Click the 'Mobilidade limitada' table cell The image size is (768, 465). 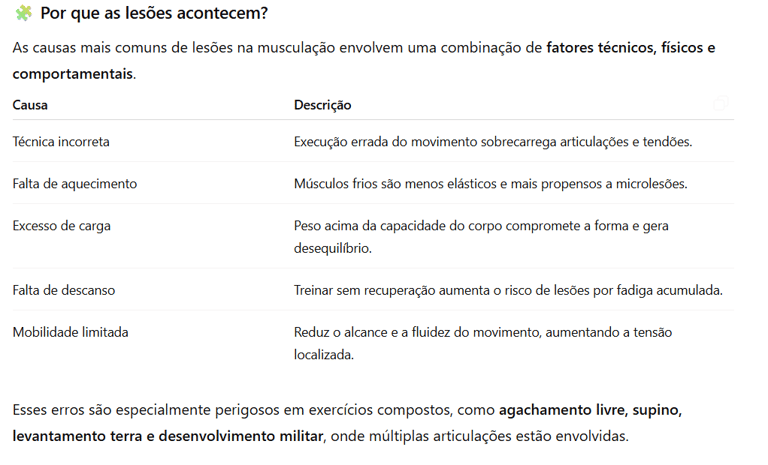click(x=71, y=332)
